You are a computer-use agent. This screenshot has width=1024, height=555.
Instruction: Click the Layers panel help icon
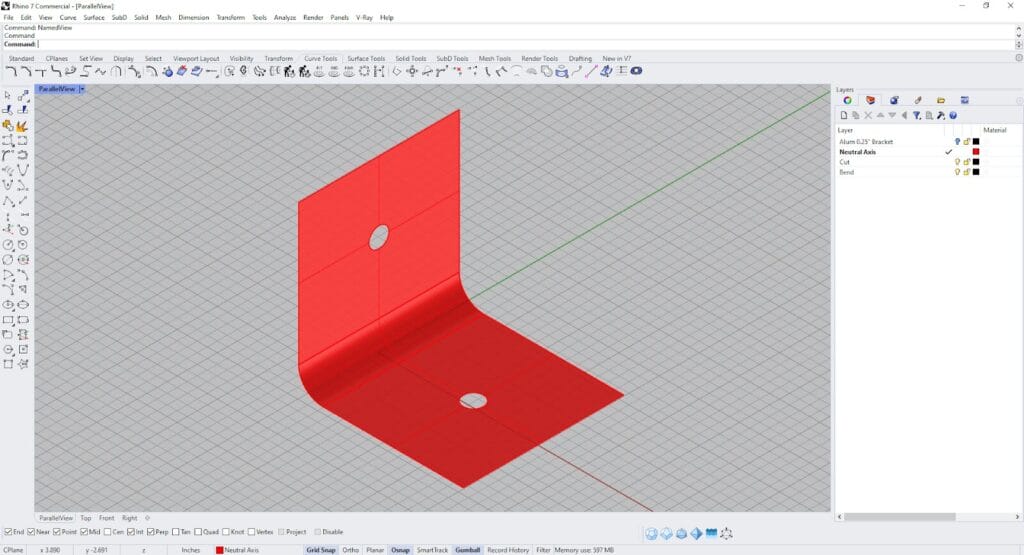(953, 116)
